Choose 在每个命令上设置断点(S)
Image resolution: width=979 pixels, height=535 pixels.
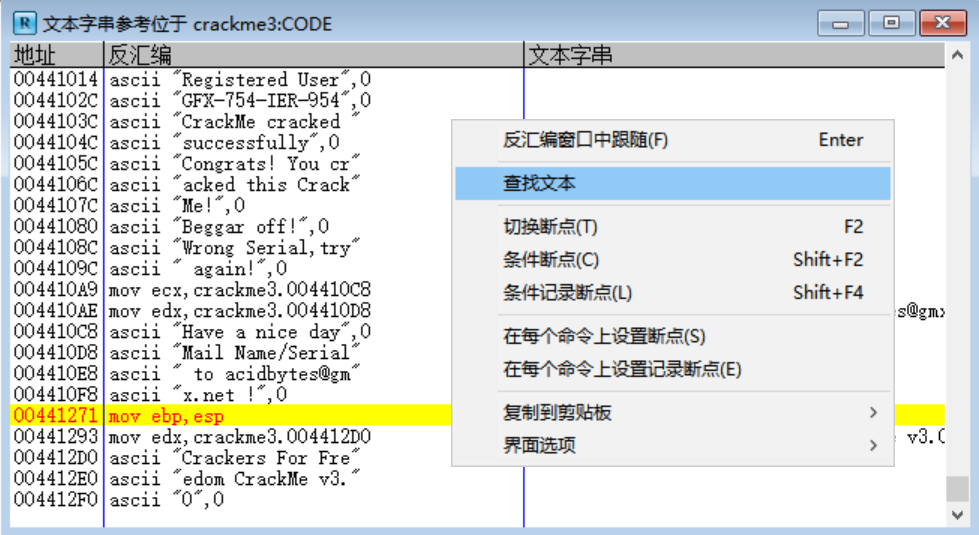673,336
